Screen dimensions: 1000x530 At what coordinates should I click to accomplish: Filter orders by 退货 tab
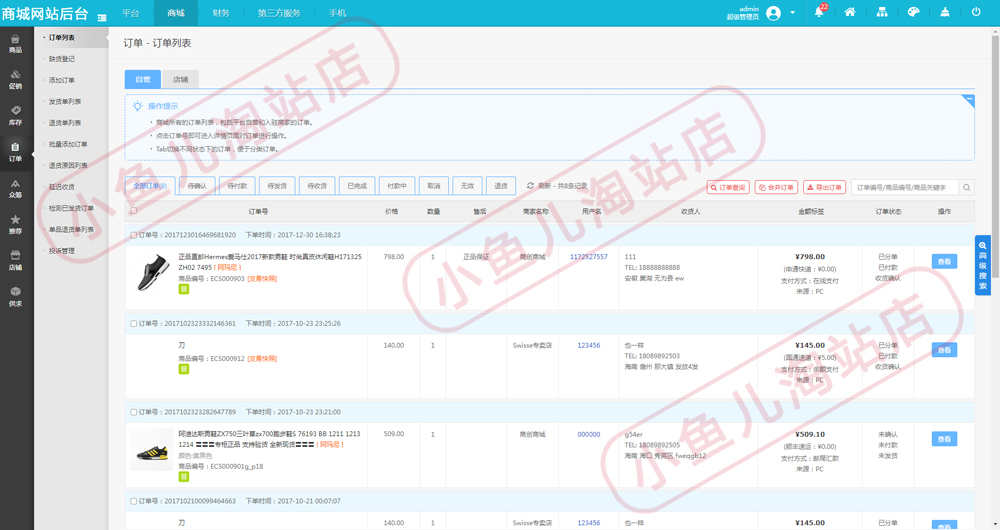coord(501,186)
